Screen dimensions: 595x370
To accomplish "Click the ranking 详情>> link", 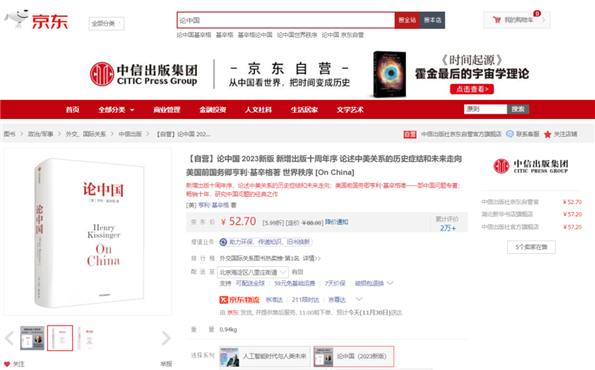I will point(312,258).
